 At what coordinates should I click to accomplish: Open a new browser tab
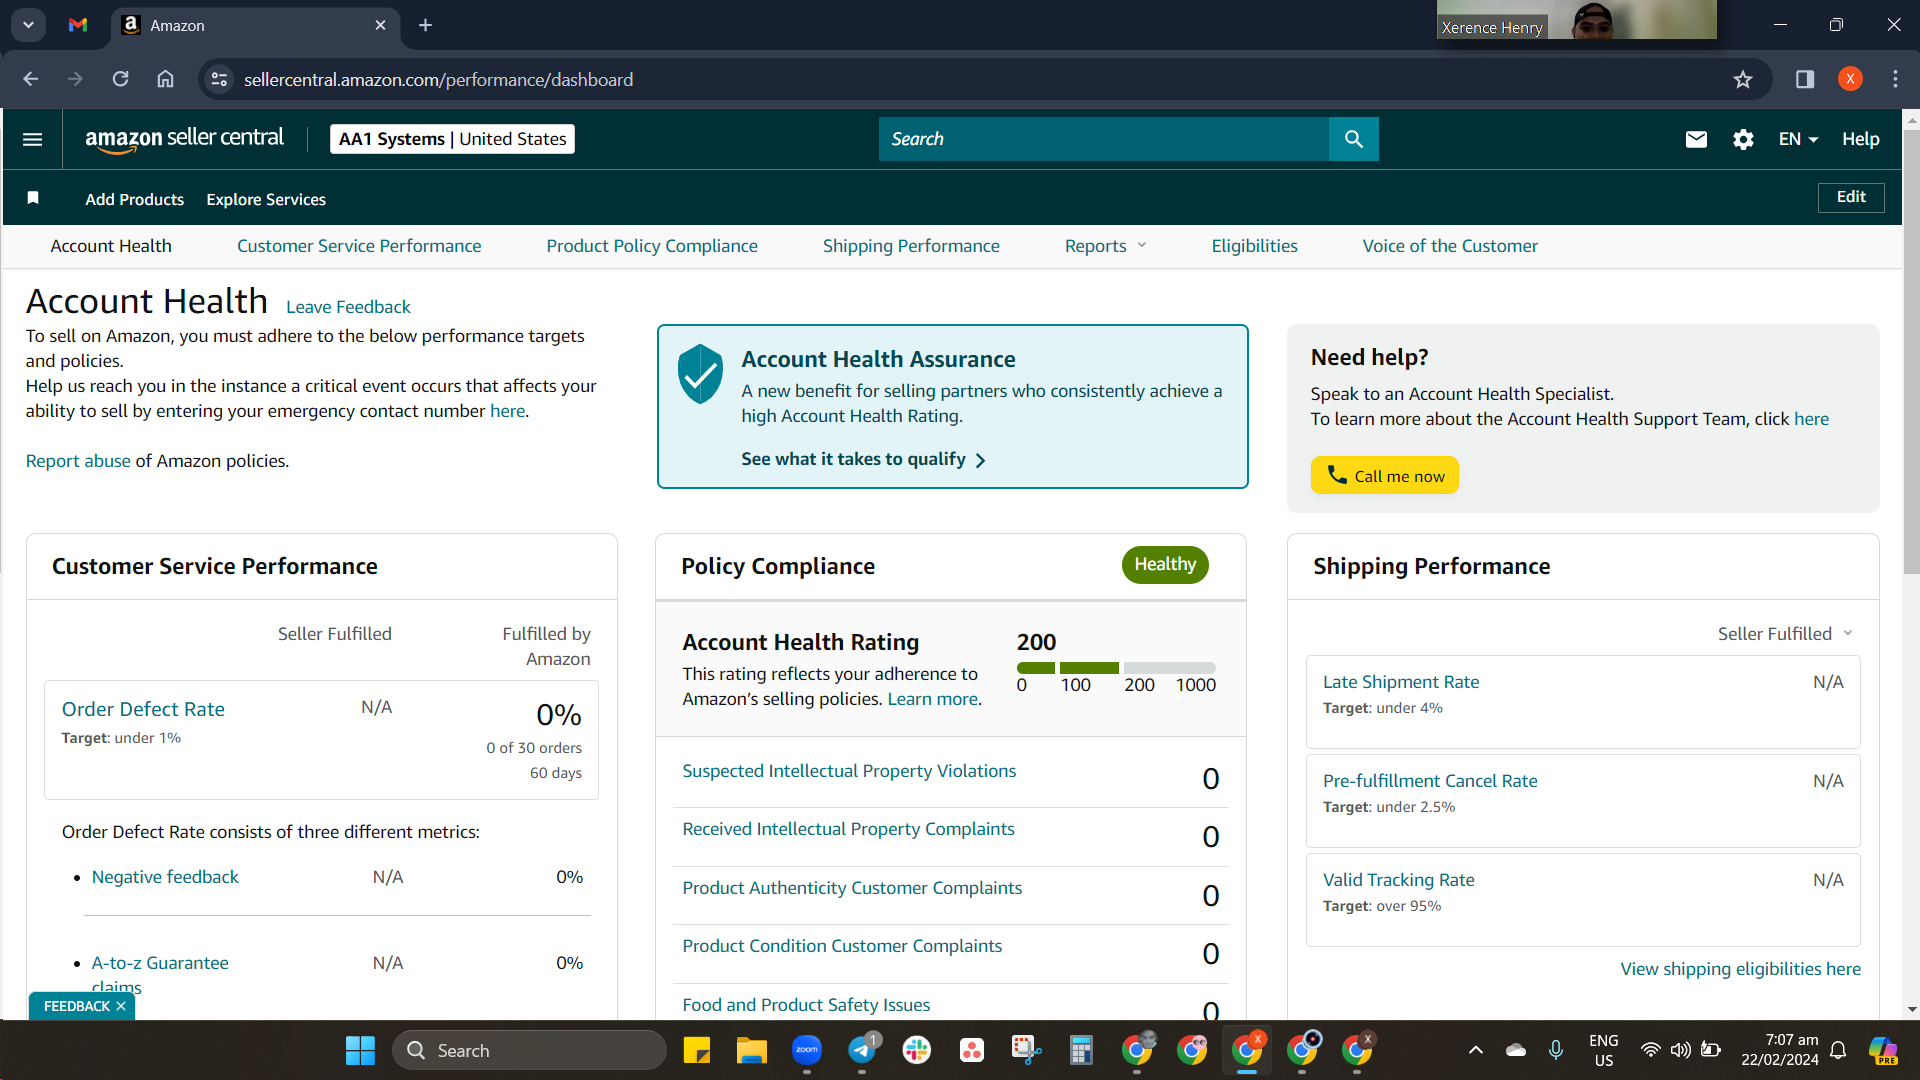tap(425, 25)
